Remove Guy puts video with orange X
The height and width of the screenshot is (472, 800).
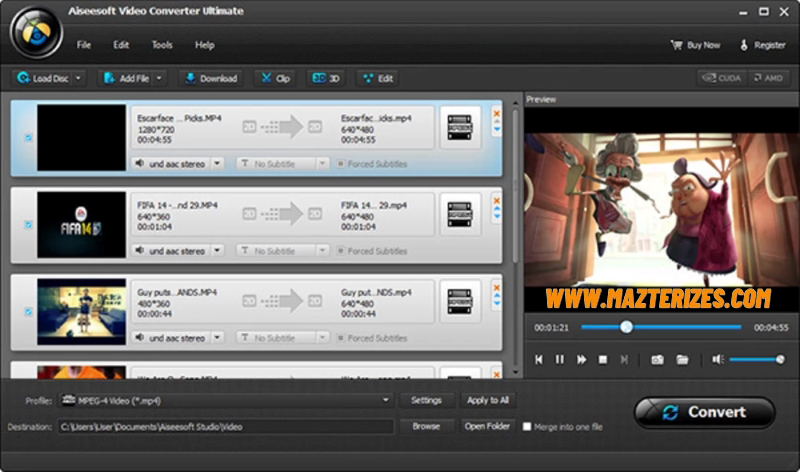pyautogui.click(x=496, y=288)
